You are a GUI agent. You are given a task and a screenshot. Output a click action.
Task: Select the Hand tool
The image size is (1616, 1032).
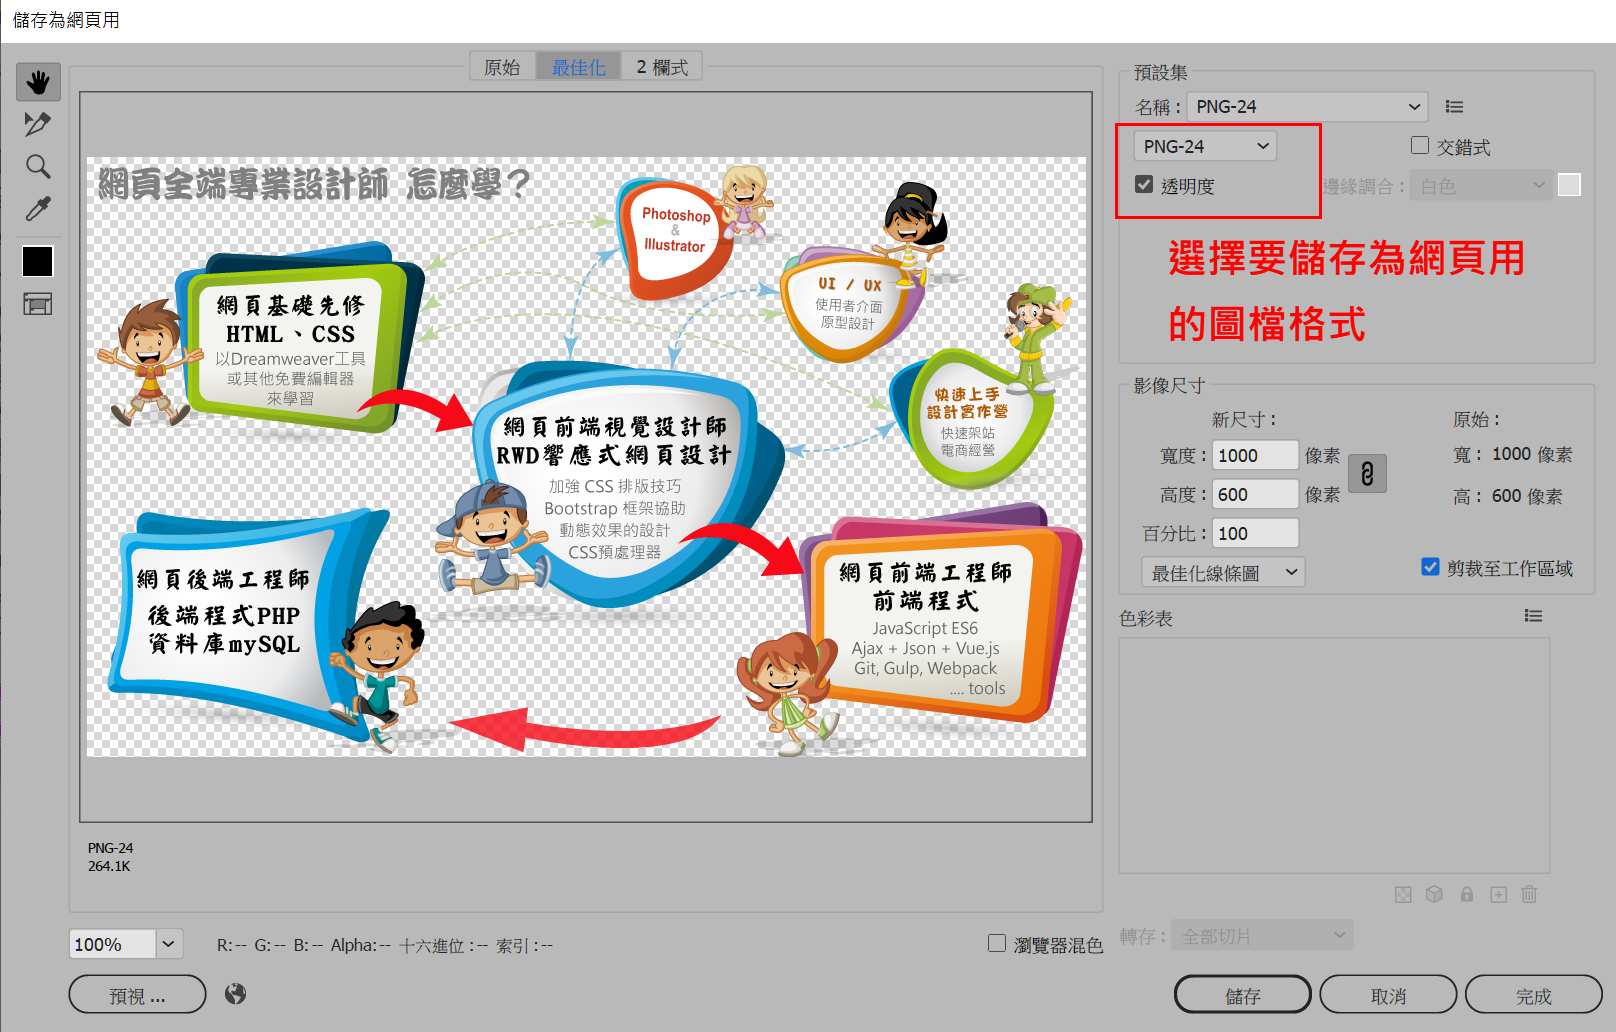point(38,82)
